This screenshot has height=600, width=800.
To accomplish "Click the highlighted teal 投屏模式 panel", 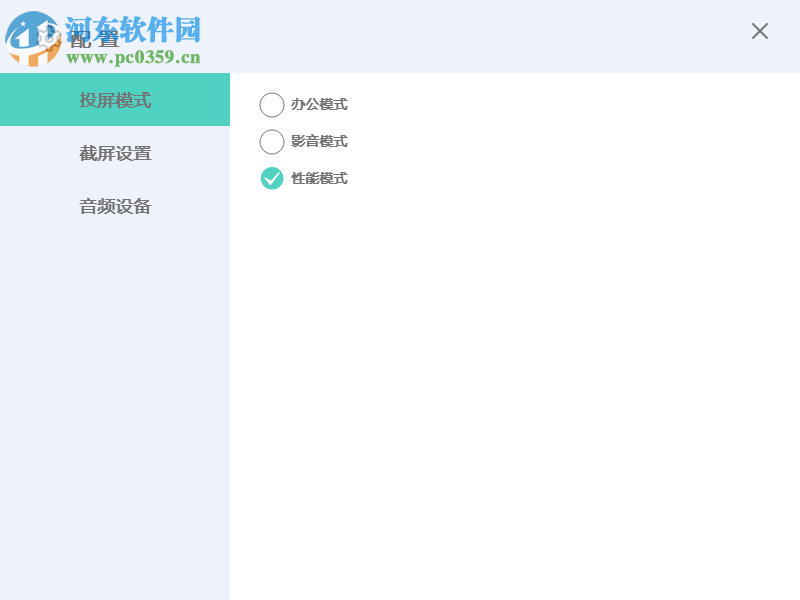I will pyautogui.click(x=115, y=100).
